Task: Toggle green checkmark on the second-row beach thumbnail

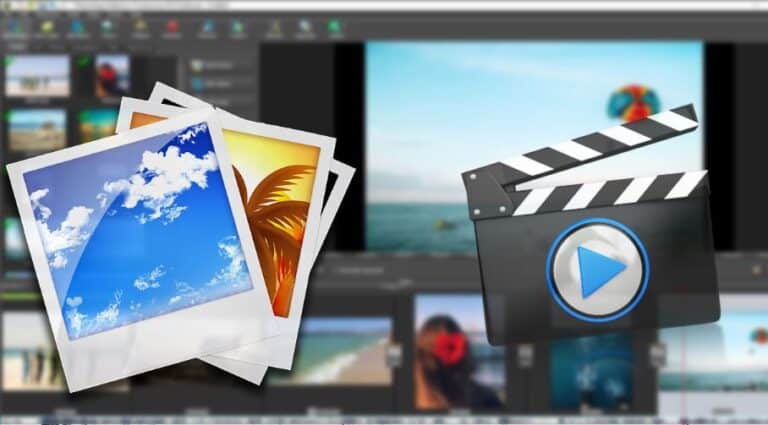Action: coord(7,116)
